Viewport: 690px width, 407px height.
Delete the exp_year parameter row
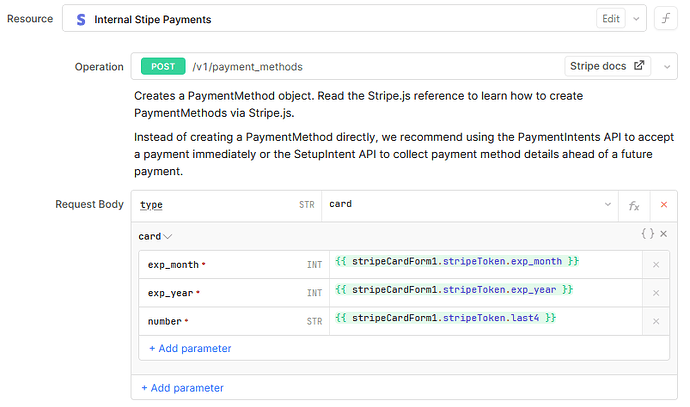[656, 293]
